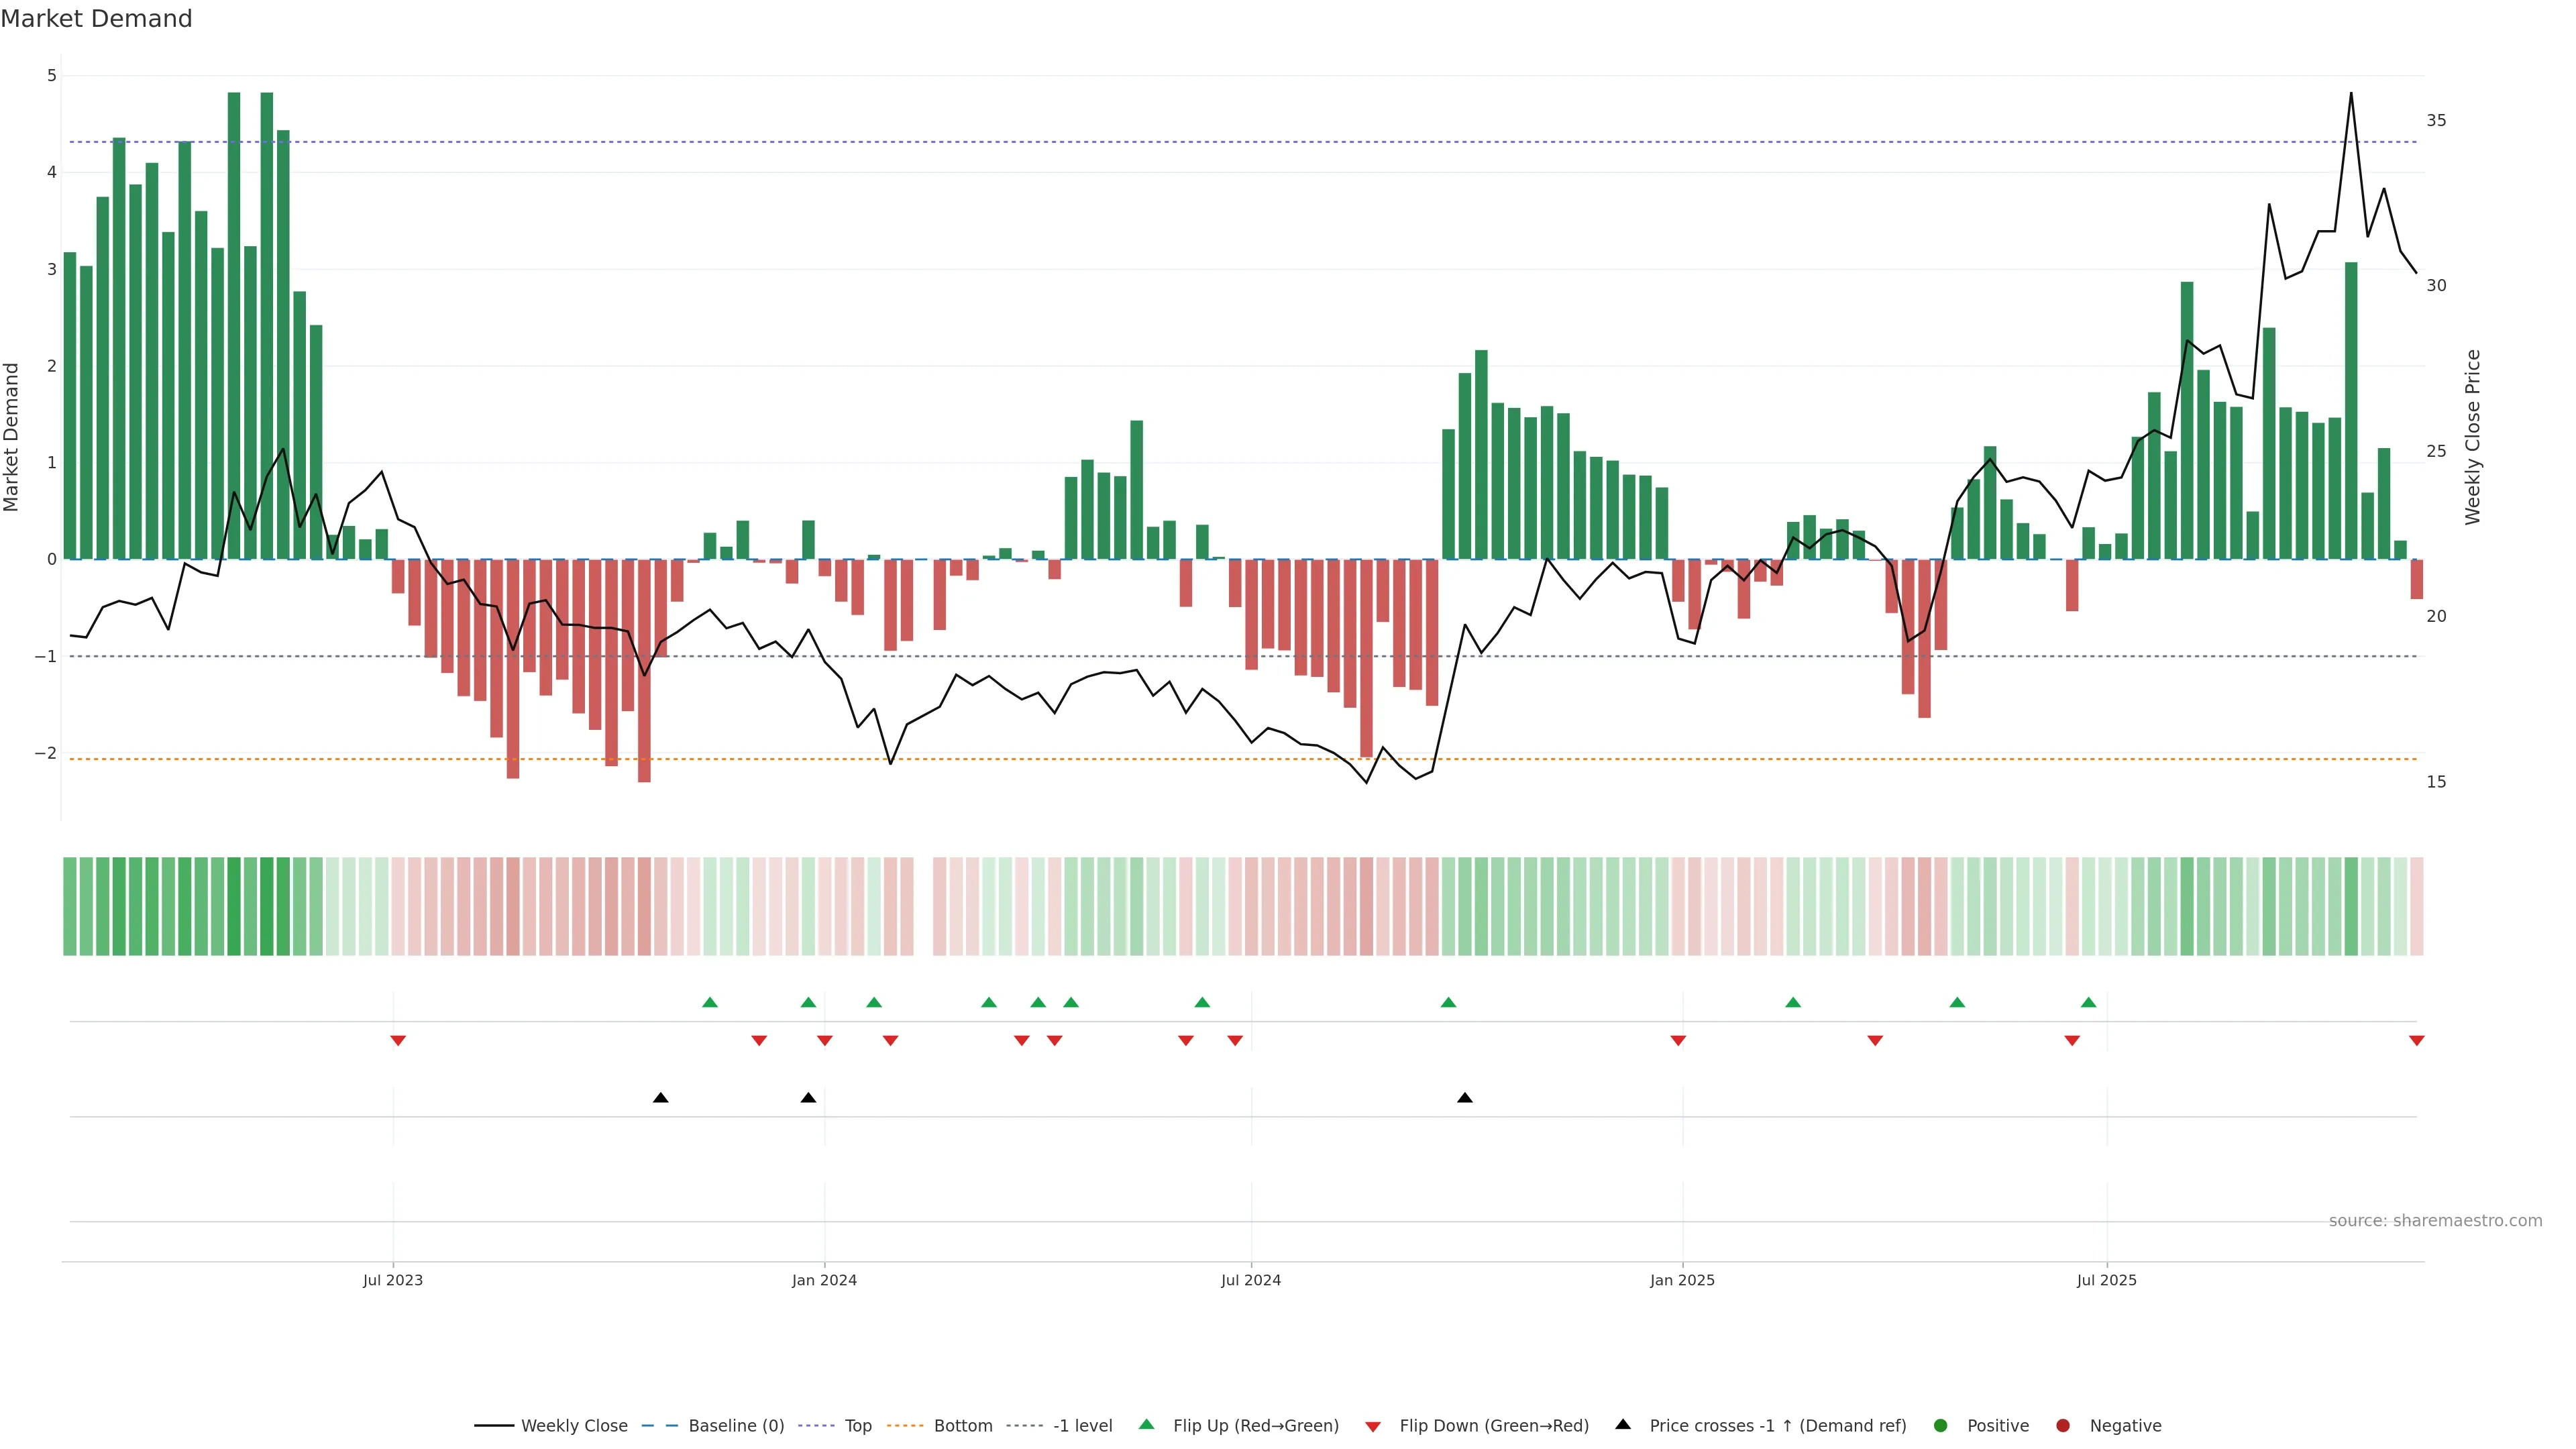Click the -1 level legend item

(x=1082, y=1426)
